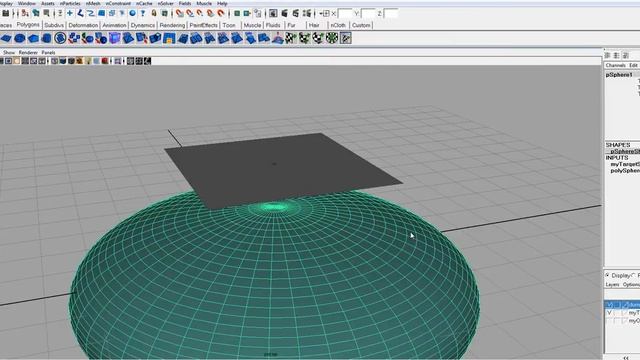The height and width of the screenshot is (360, 640).
Task: Click the polygon cylinder icon on the shelf
Action: (47, 38)
